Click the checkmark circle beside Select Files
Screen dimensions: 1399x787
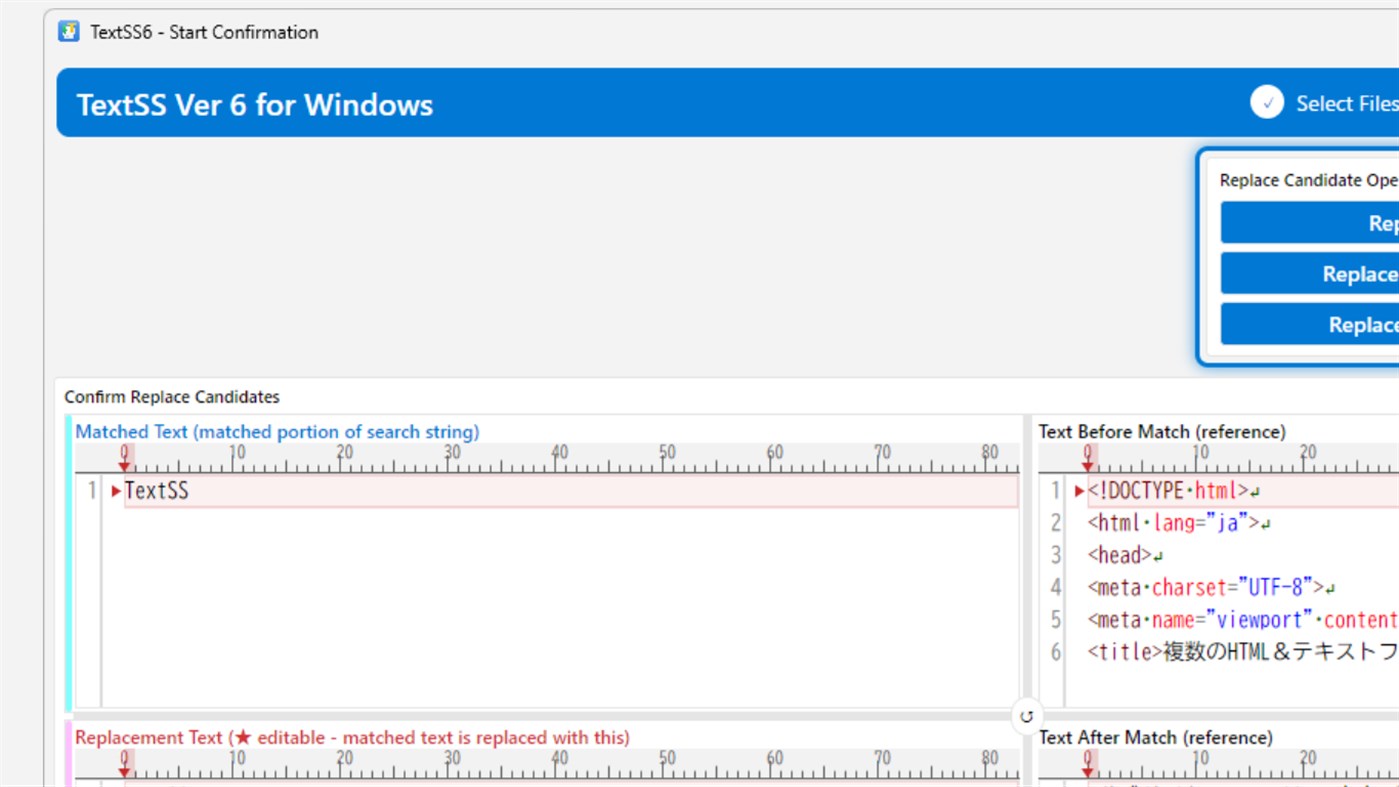tap(1267, 102)
